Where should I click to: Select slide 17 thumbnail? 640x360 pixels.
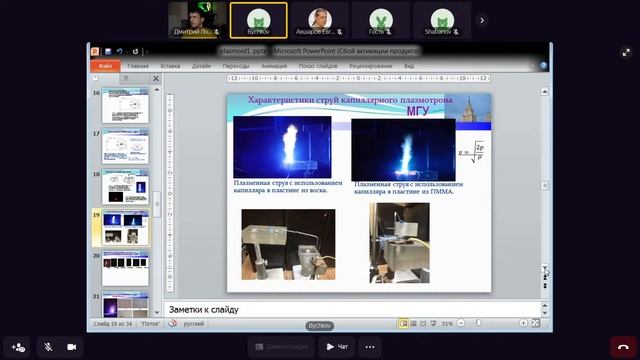pos(125,146)
